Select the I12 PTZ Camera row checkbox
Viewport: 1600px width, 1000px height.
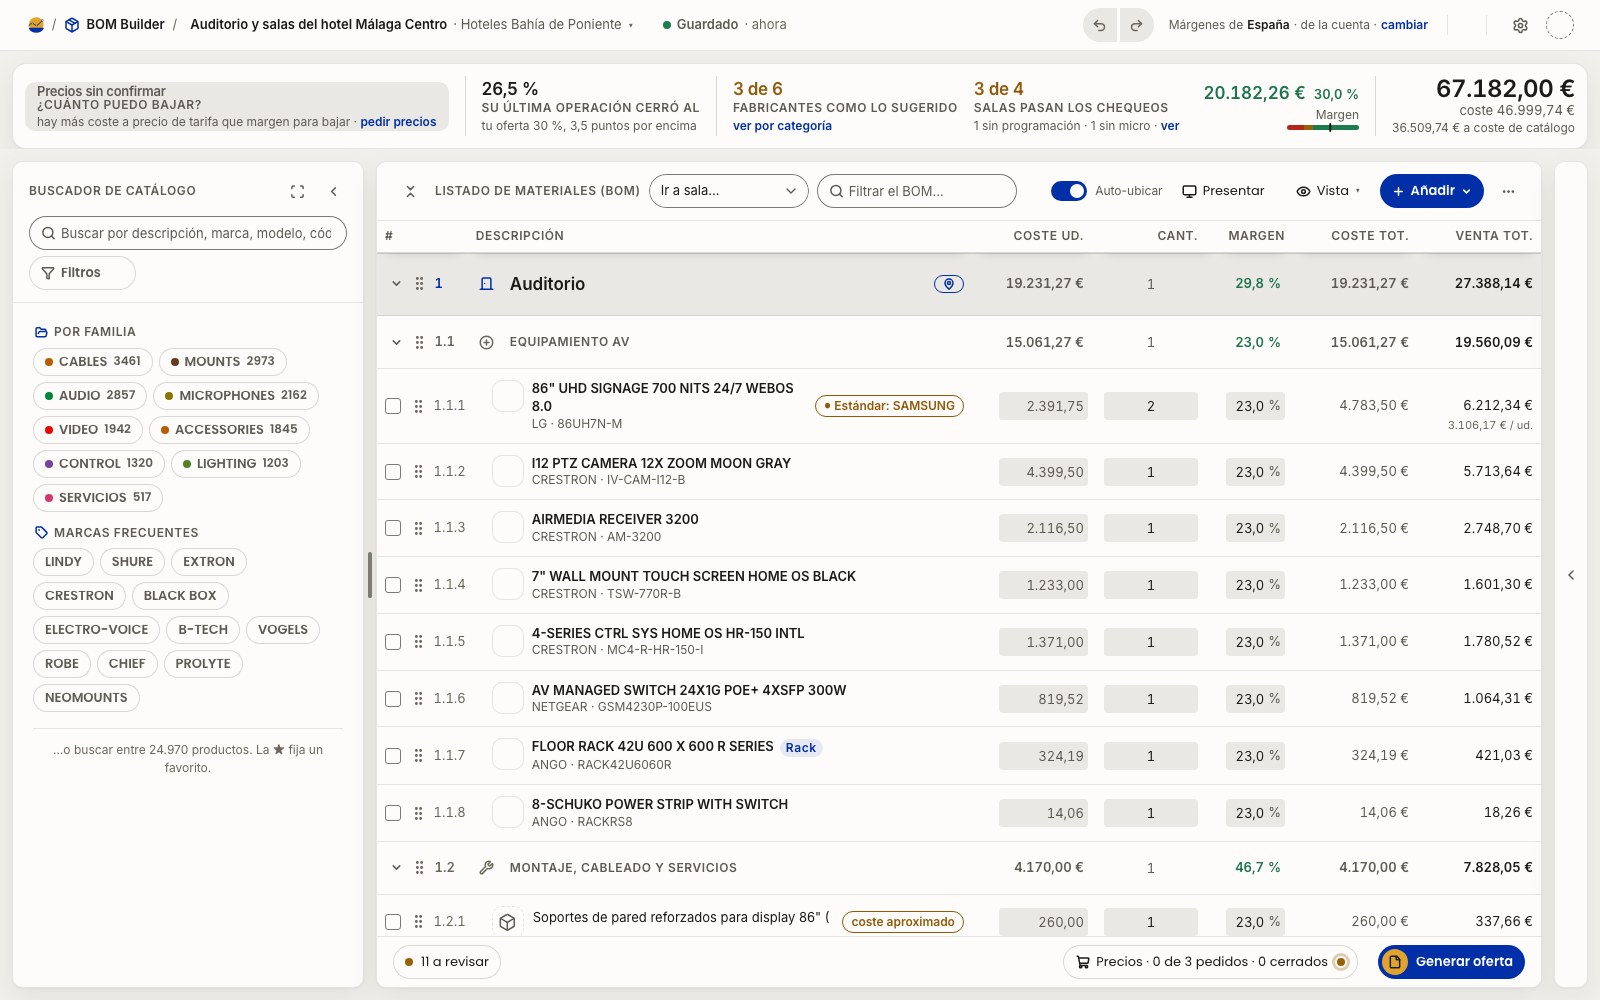tap(393, 472)
